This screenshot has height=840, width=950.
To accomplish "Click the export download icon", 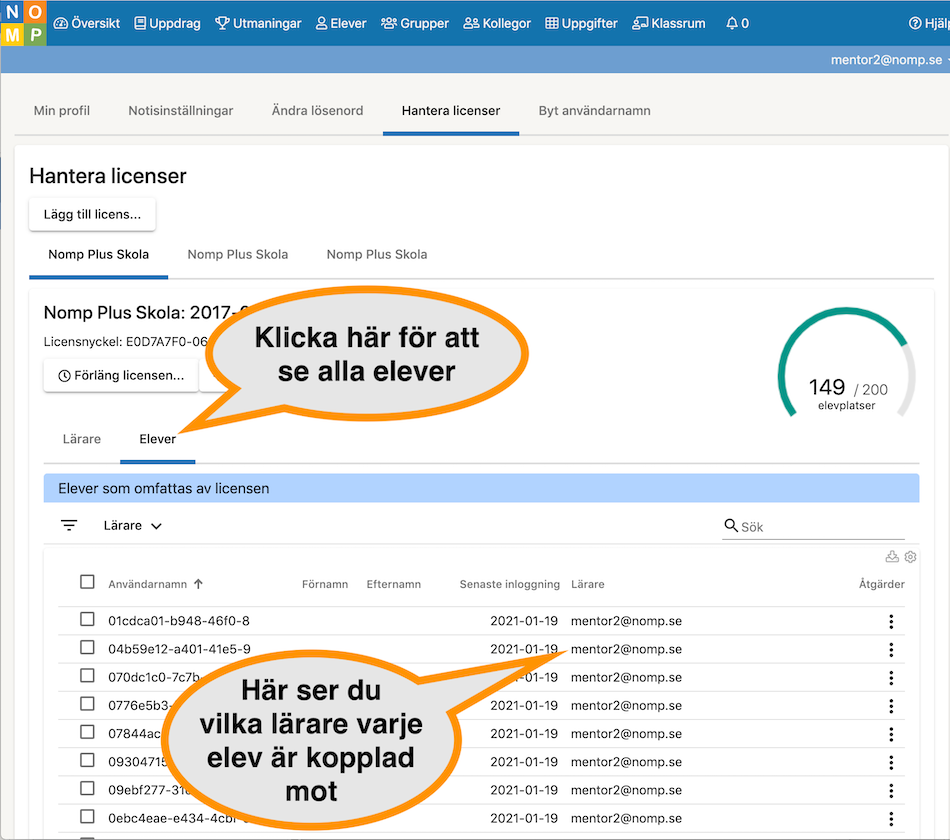I will click(x=892, y=556).
